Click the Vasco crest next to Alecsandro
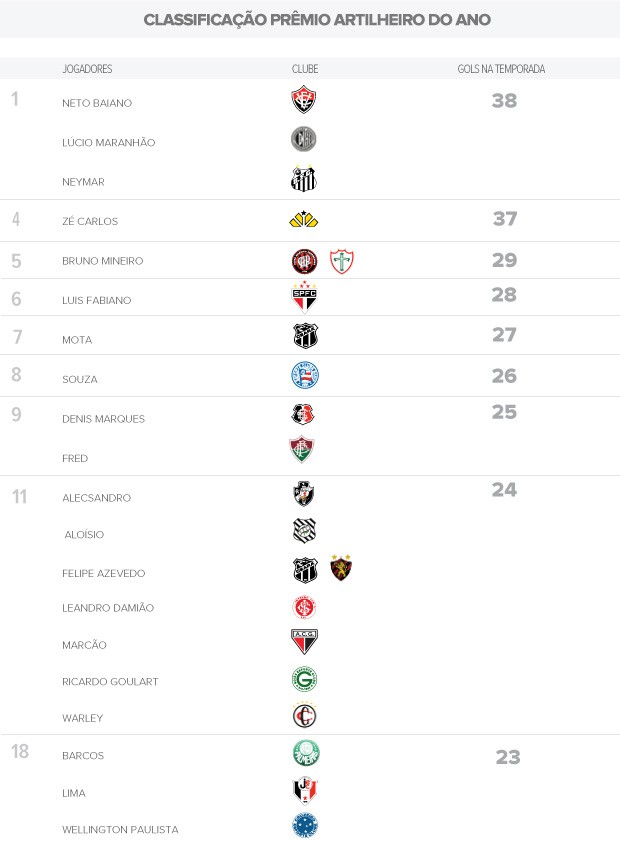620x841 pixels. tap(304, 494)
